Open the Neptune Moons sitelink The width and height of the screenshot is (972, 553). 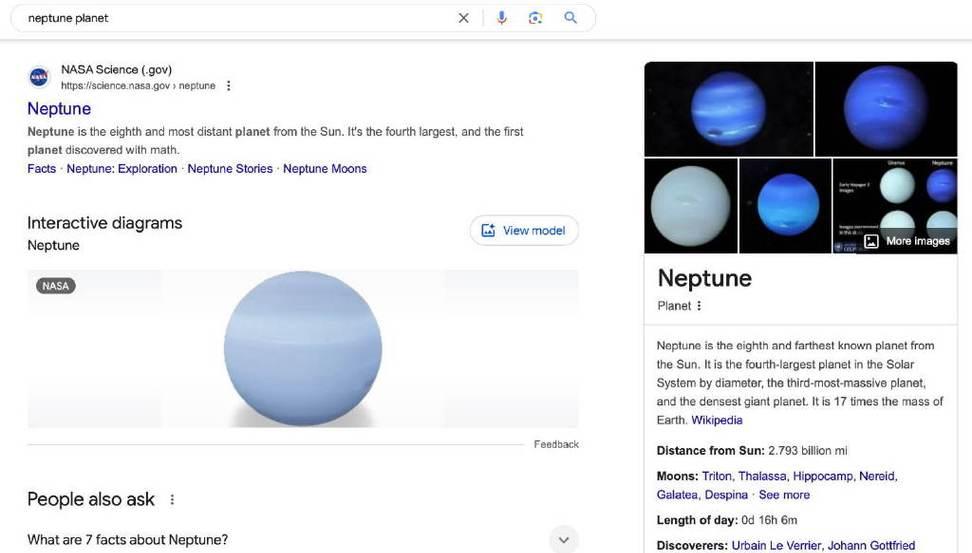coord(325,169)
